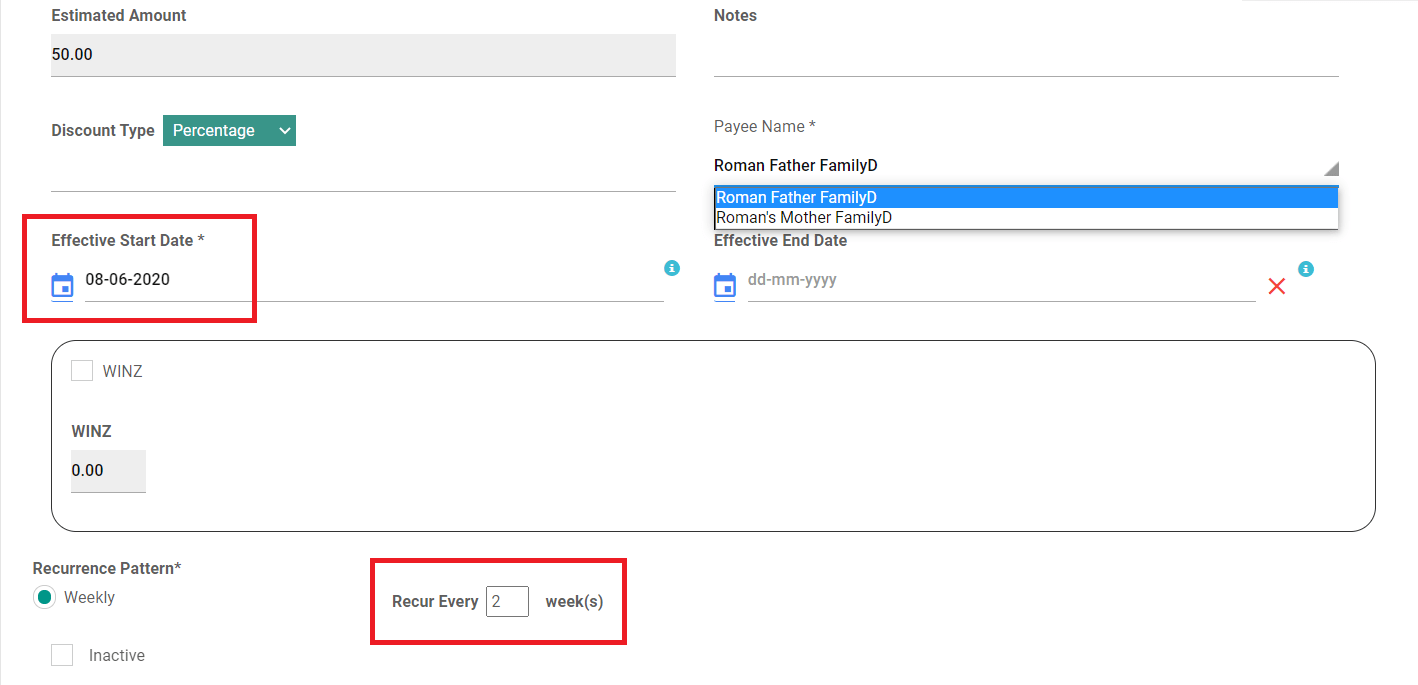Enable the WINZ checkbox
Viewport: 1418px width, 685px height.
point(81,370)
